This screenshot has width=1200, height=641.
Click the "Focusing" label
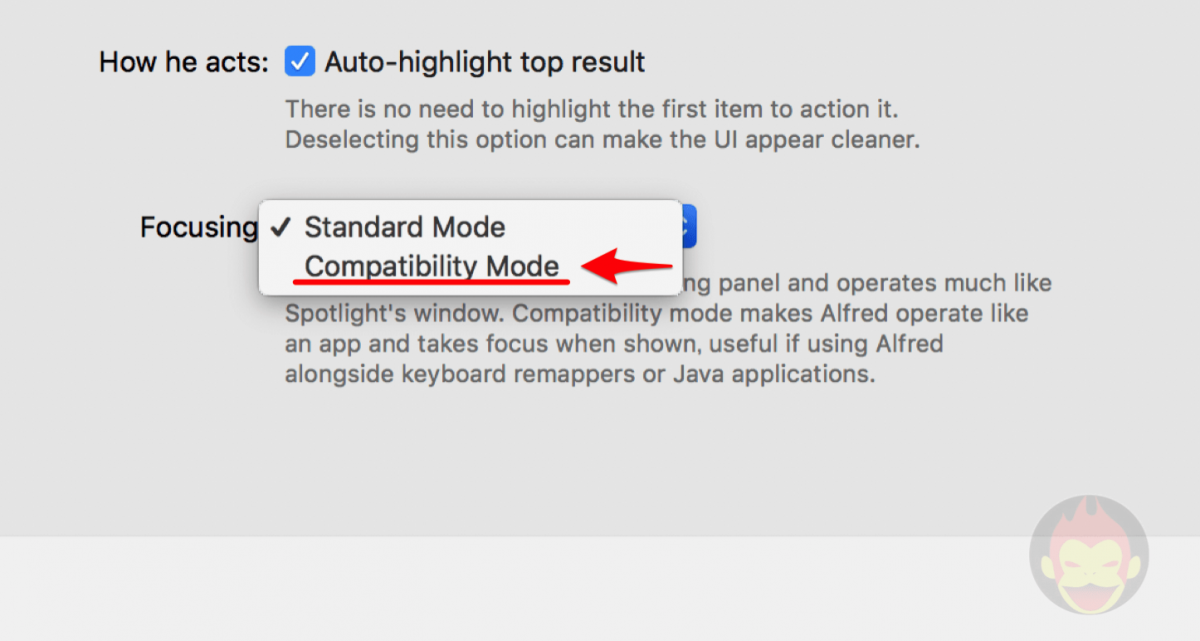[198, 228]
